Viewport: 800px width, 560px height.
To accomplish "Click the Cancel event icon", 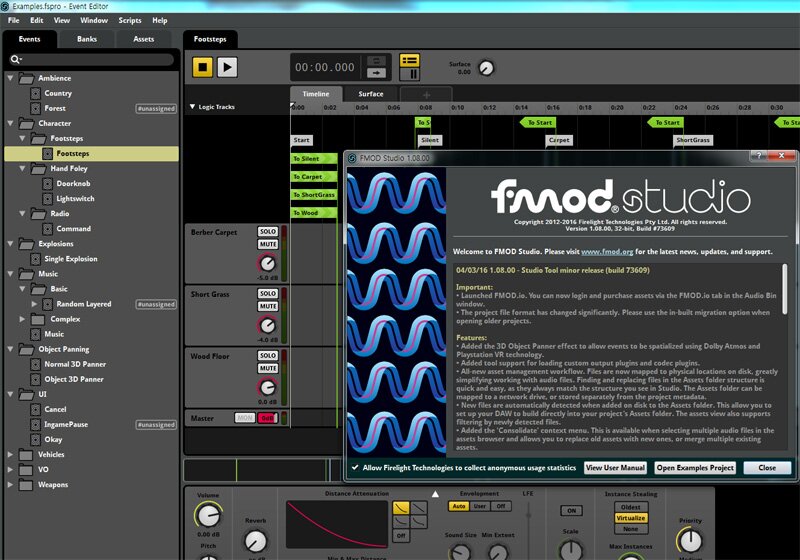I will 35,409.
